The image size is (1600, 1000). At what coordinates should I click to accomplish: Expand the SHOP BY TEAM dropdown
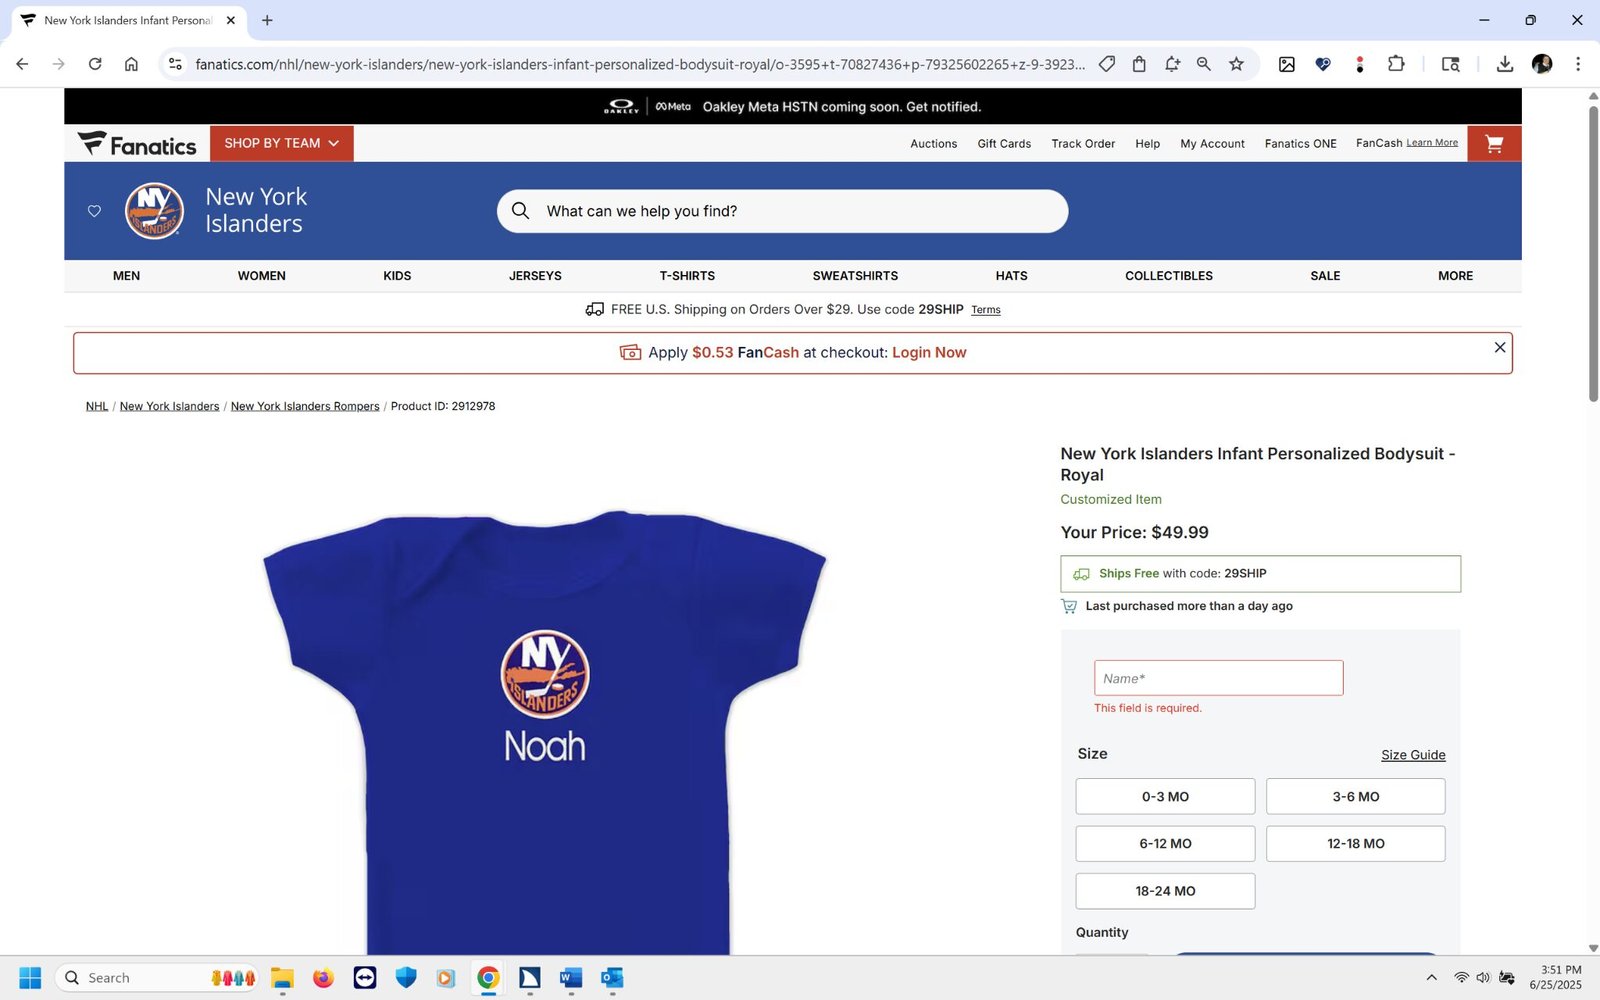(x=281, y=144)
